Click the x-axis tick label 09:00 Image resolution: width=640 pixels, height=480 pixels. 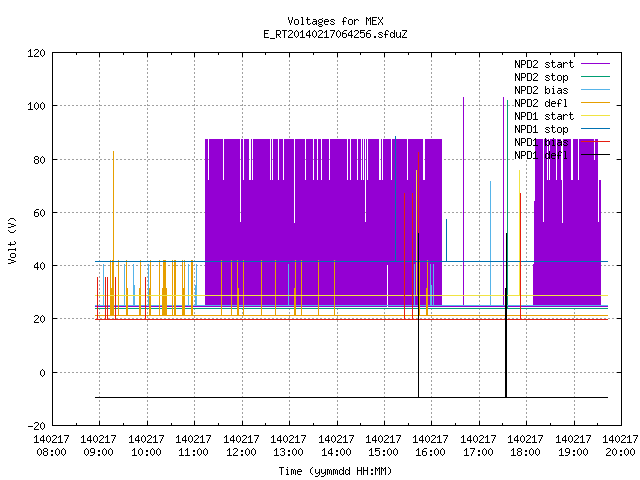pos(99,452)
